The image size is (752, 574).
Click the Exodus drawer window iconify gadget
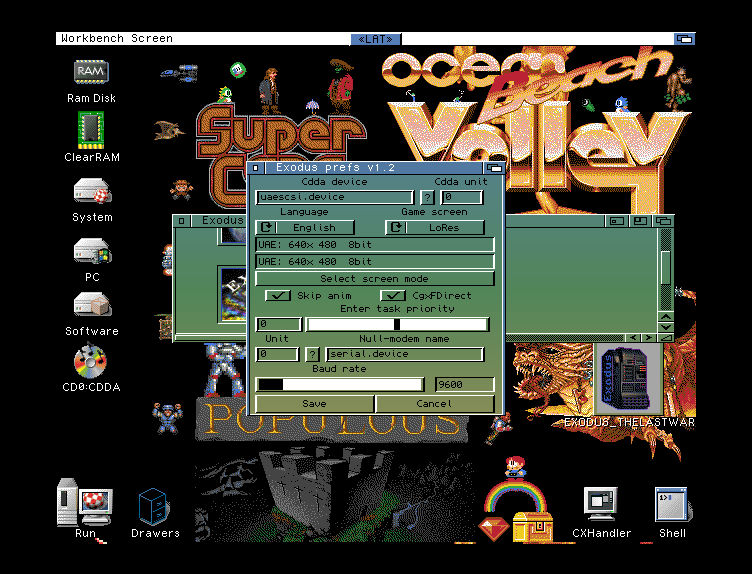[x=617, y=221]
